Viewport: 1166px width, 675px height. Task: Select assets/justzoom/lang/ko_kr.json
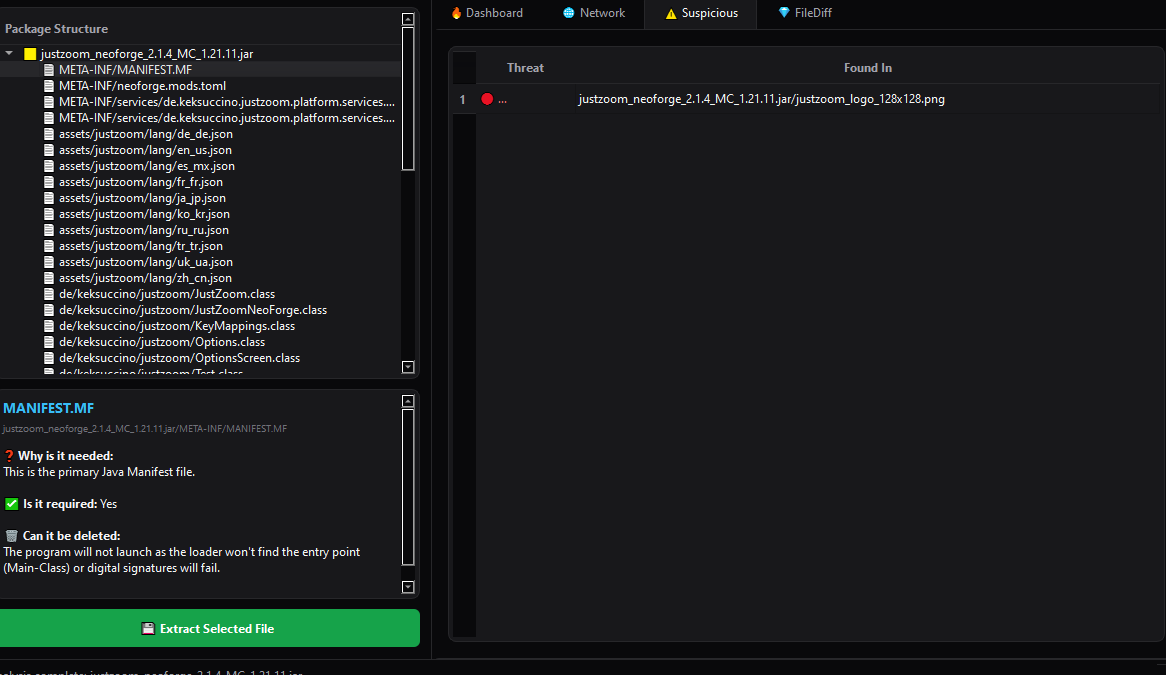click(x=144, y=214)
